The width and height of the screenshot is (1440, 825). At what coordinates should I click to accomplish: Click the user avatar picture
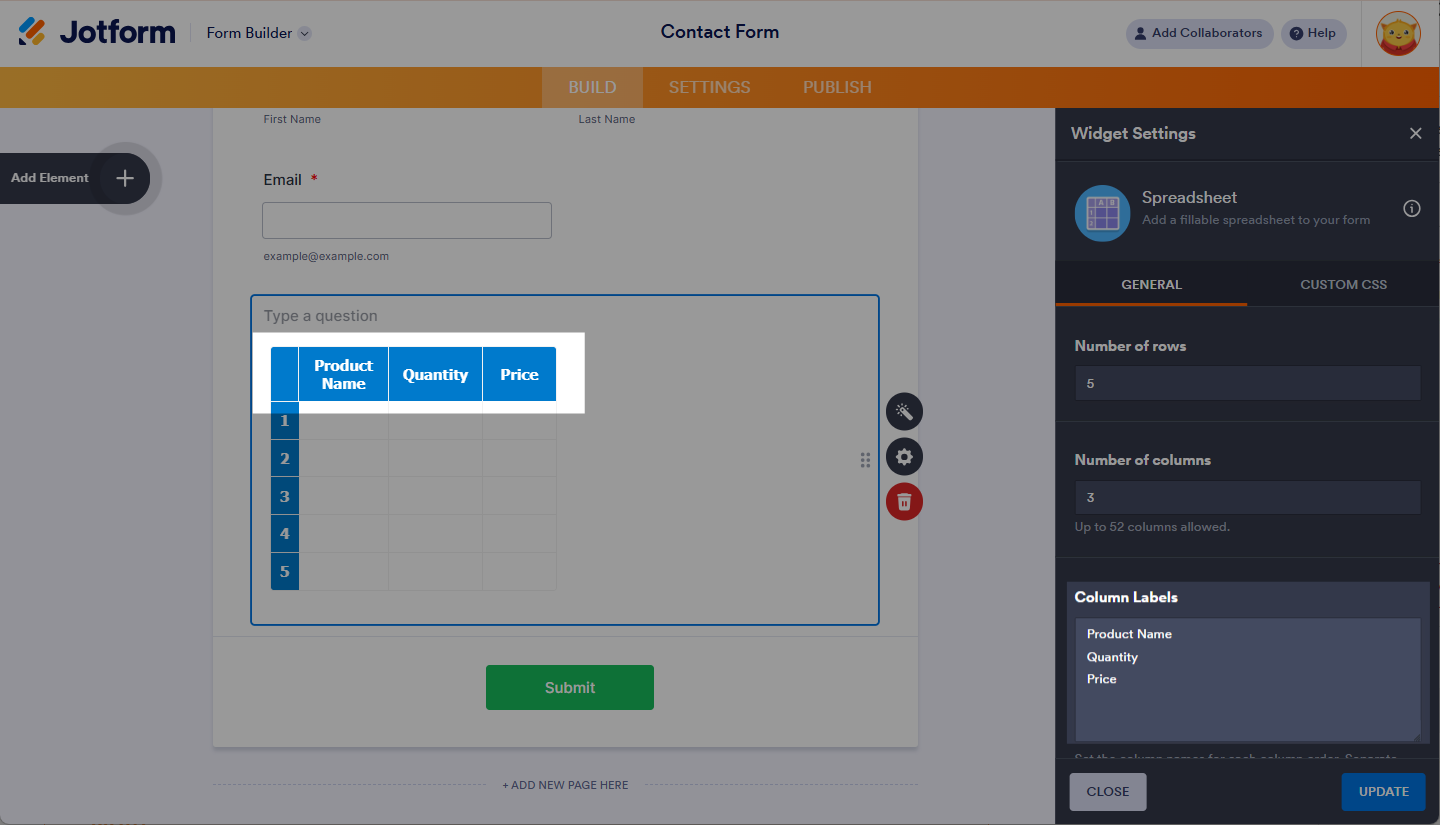(1398, 33)
